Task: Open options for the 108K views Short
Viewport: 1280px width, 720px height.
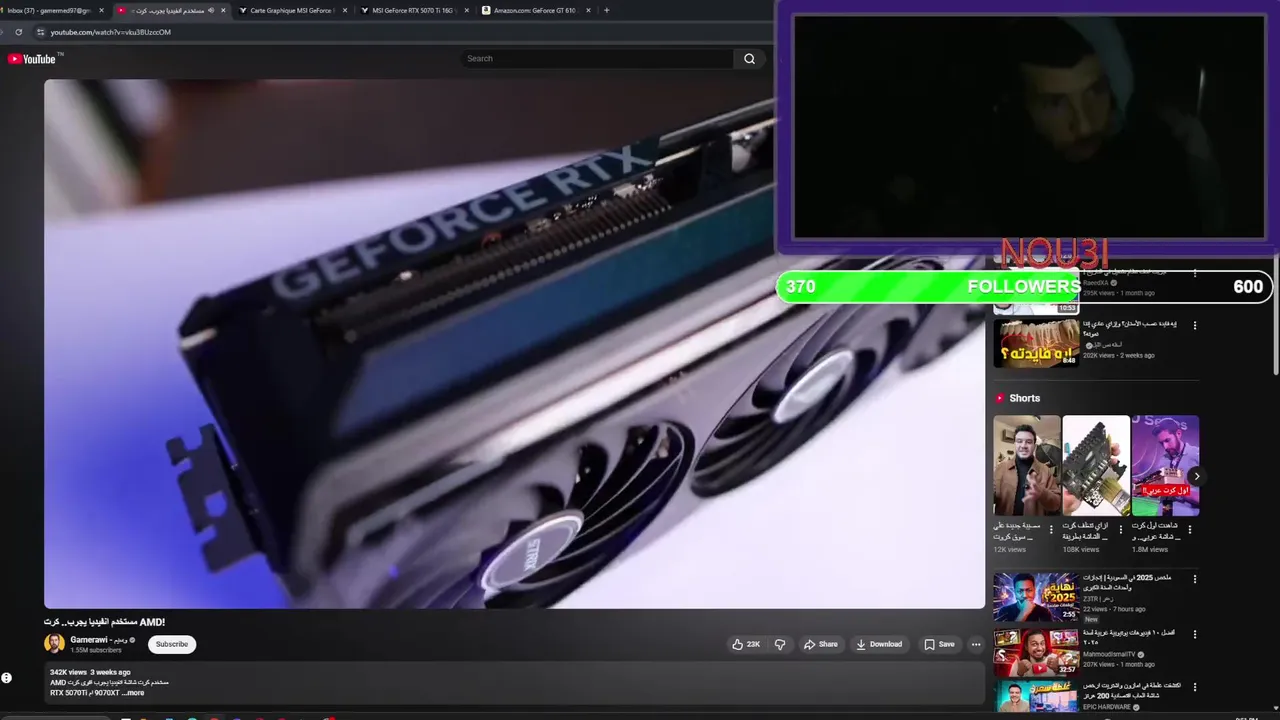Action: pos(1120,530)
